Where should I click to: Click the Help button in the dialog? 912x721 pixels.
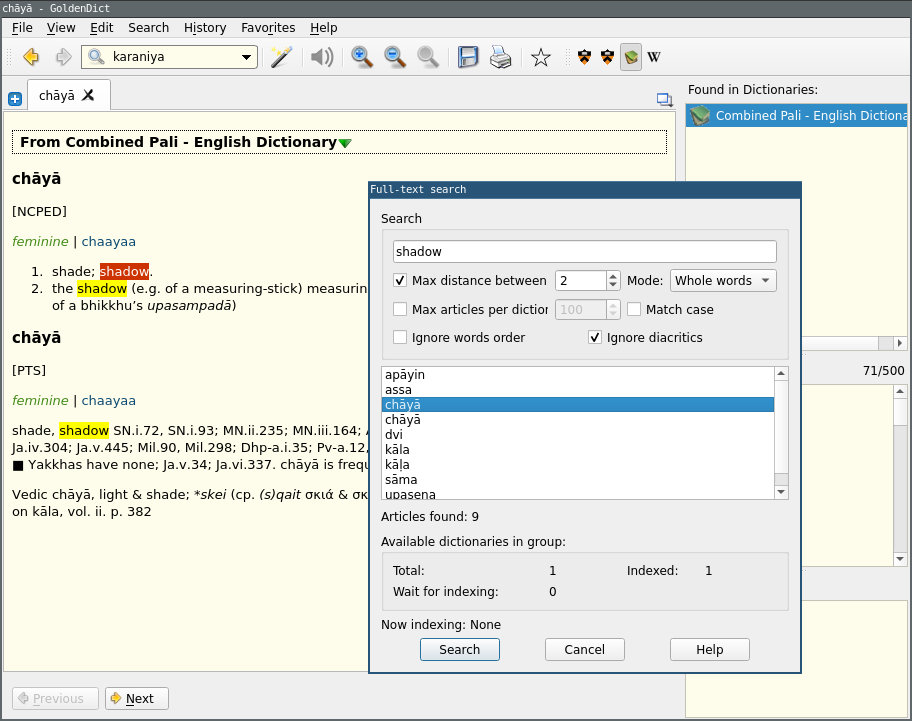[x=710, y=649]
